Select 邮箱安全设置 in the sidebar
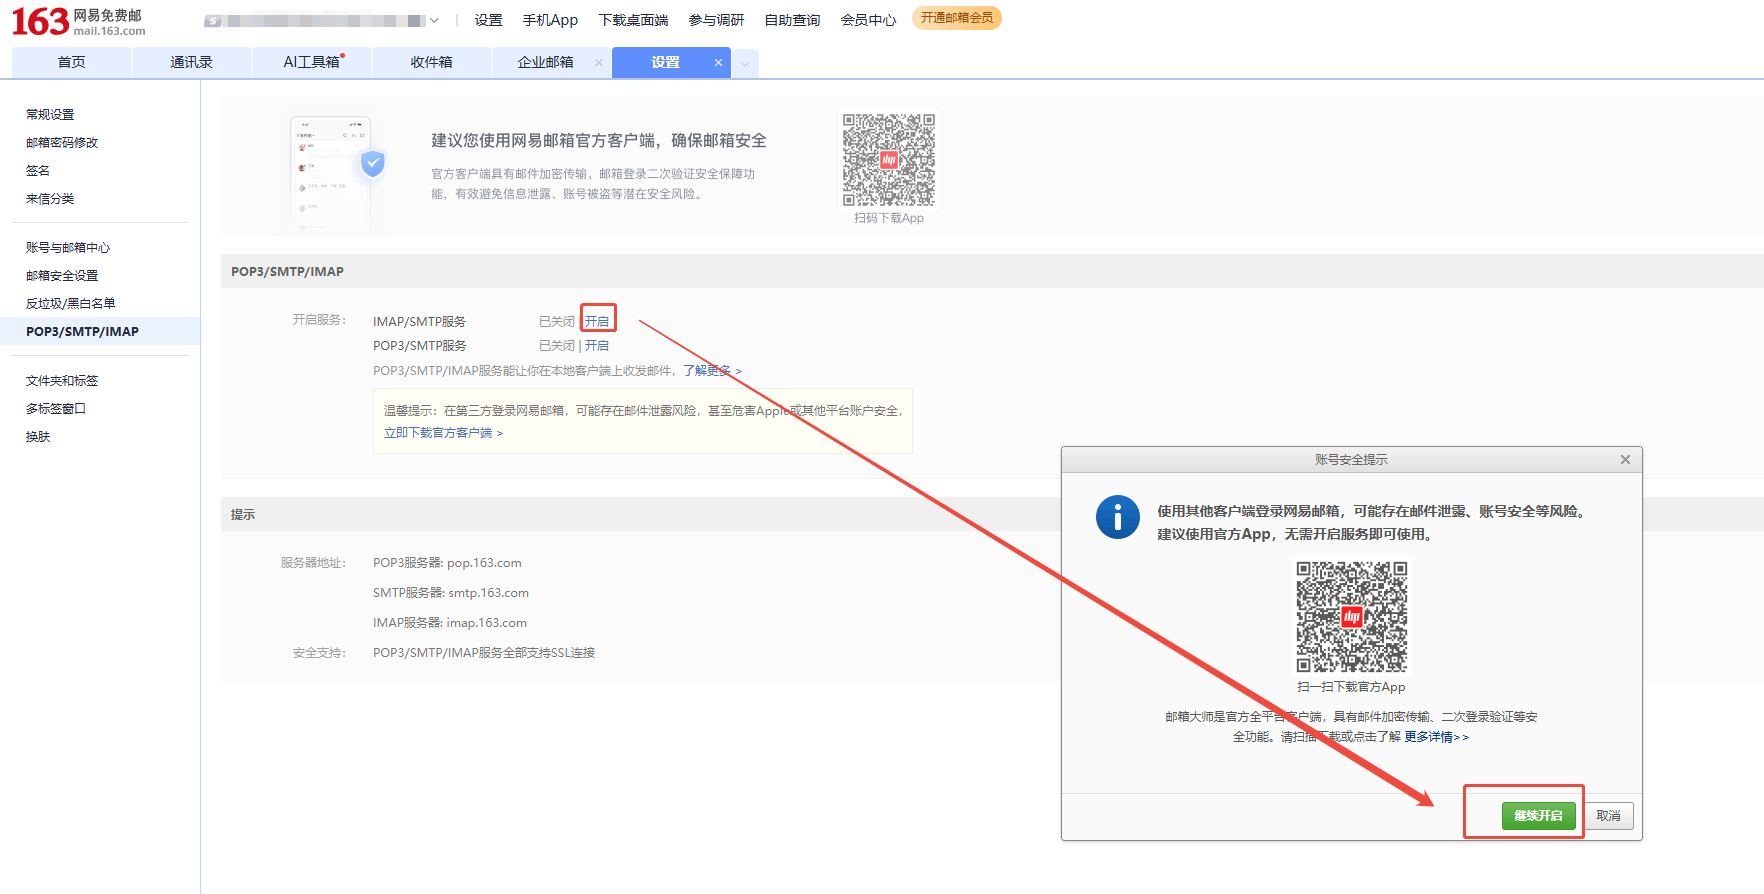Image resolution: width=1764 pixels, height=894 pixels. (62, 276)
